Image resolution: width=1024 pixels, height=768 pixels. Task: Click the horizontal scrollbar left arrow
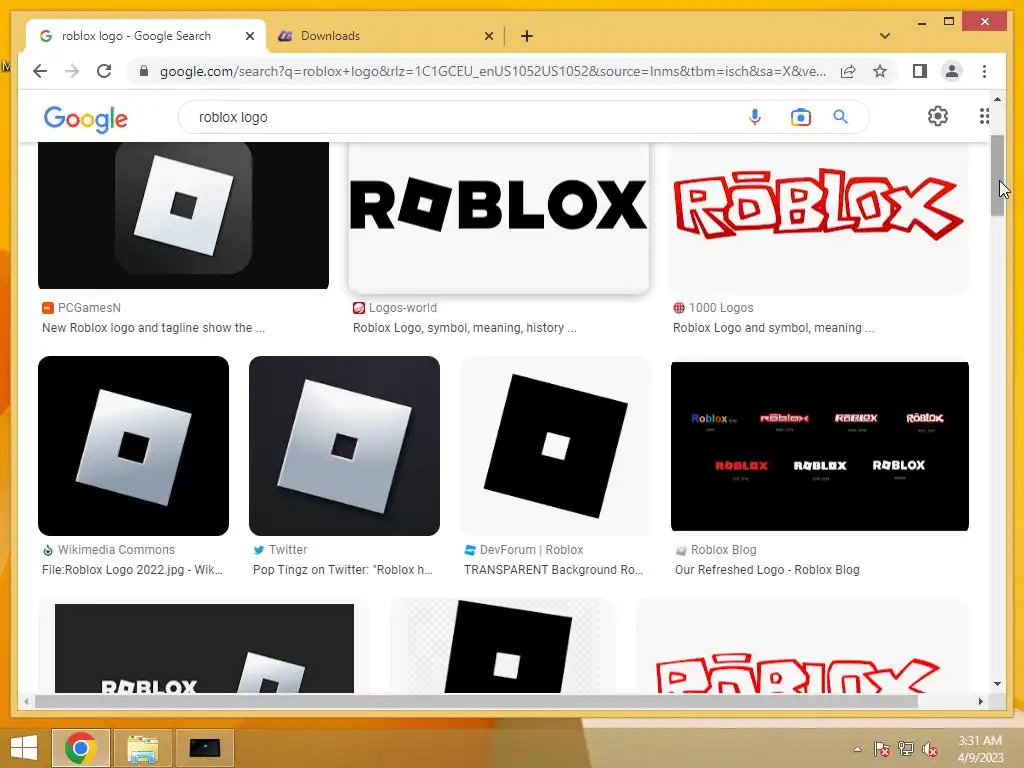click(x=25, y=701)
